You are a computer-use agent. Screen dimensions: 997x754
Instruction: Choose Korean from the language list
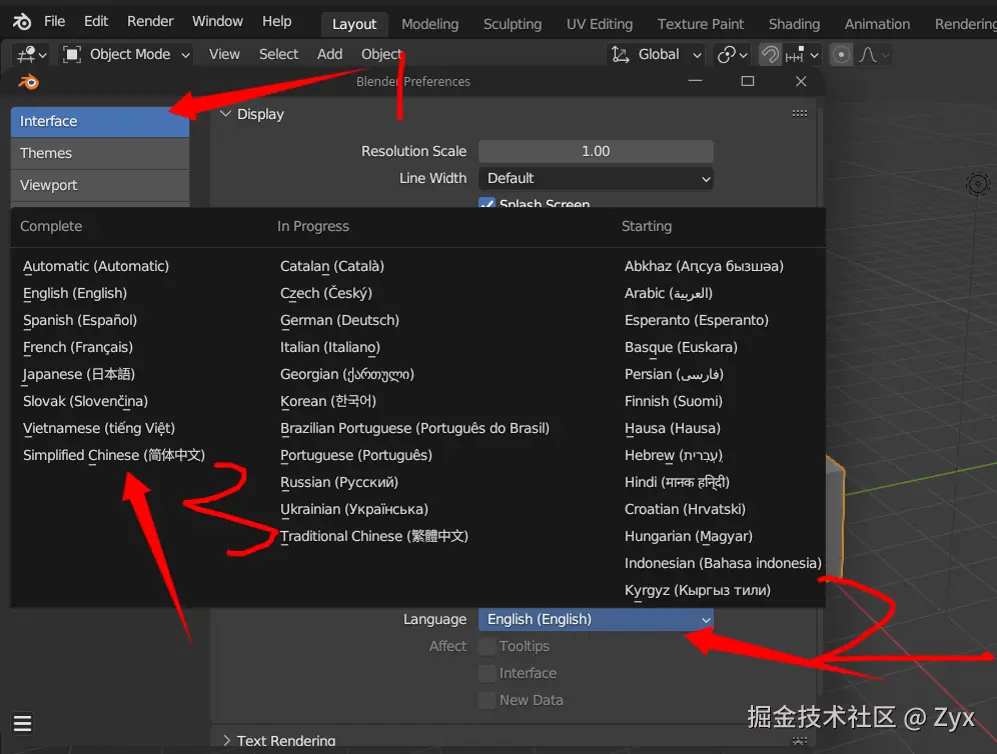328,401
